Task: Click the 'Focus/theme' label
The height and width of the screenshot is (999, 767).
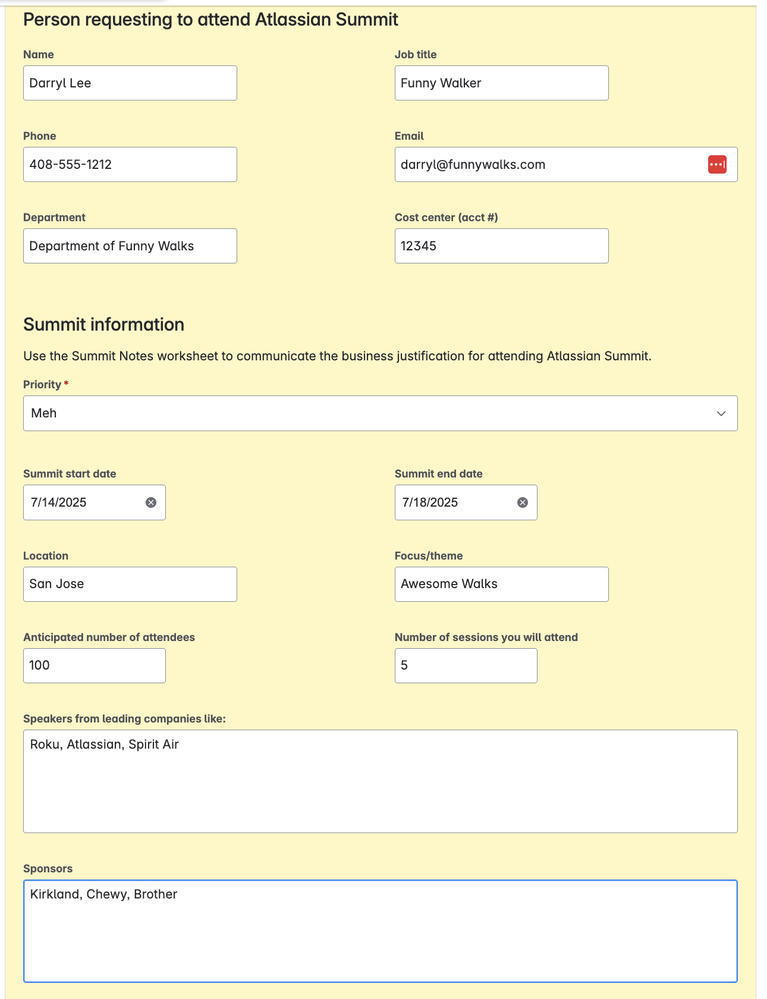Action: point(429,556)
